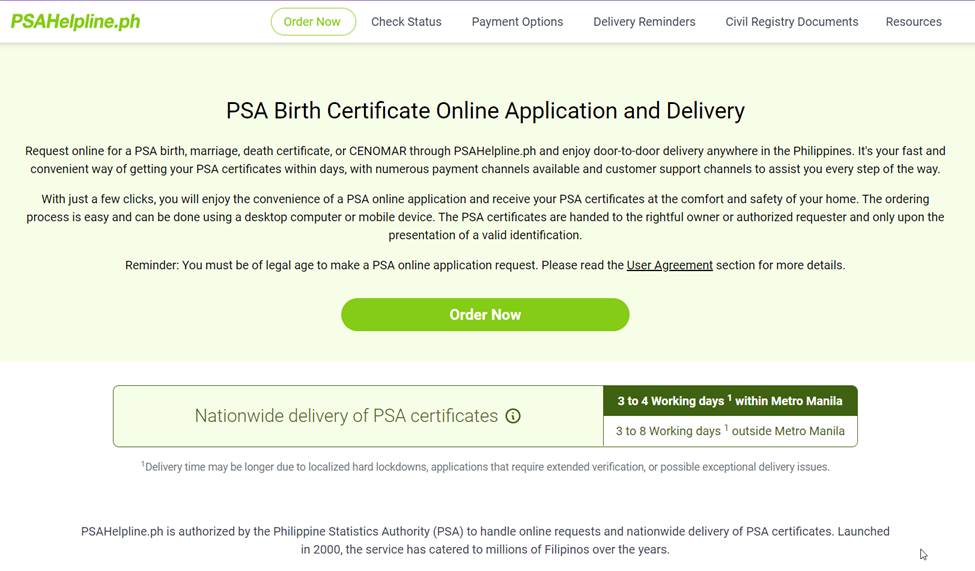
Task: Click the 'Request online for a PSA birth' paragraph
Action: click(485, 160)
